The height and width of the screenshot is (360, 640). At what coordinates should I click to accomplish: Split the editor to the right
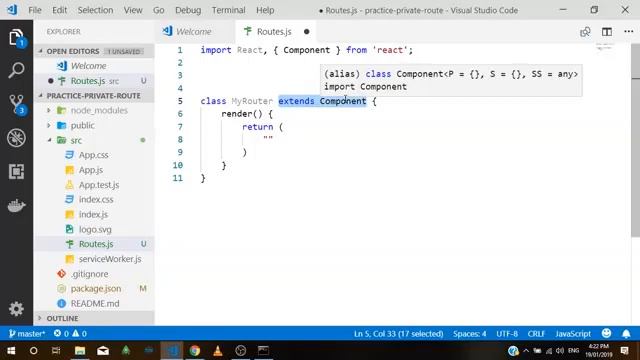click(607, 32)
